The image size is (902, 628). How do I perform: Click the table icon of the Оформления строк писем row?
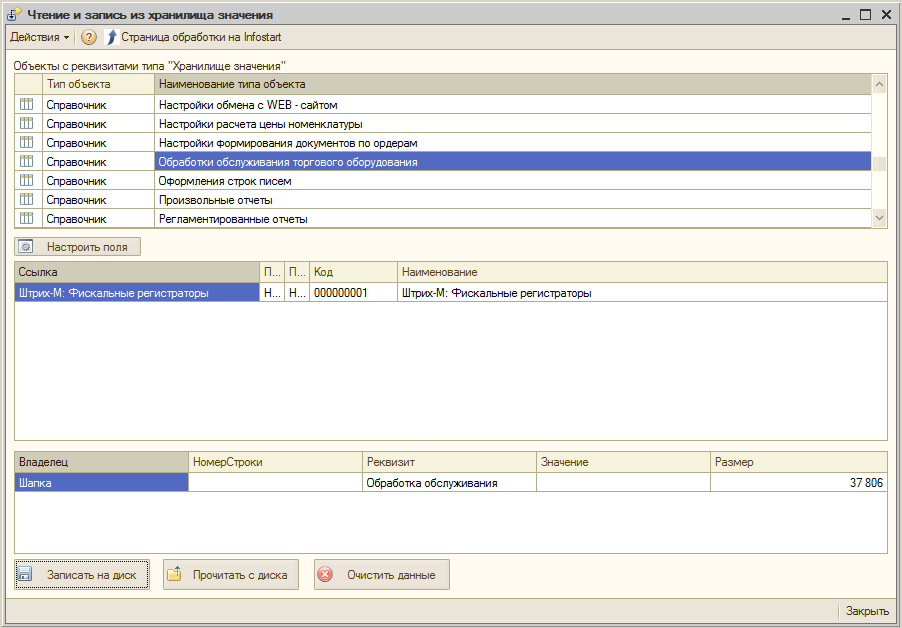(27, 181)
